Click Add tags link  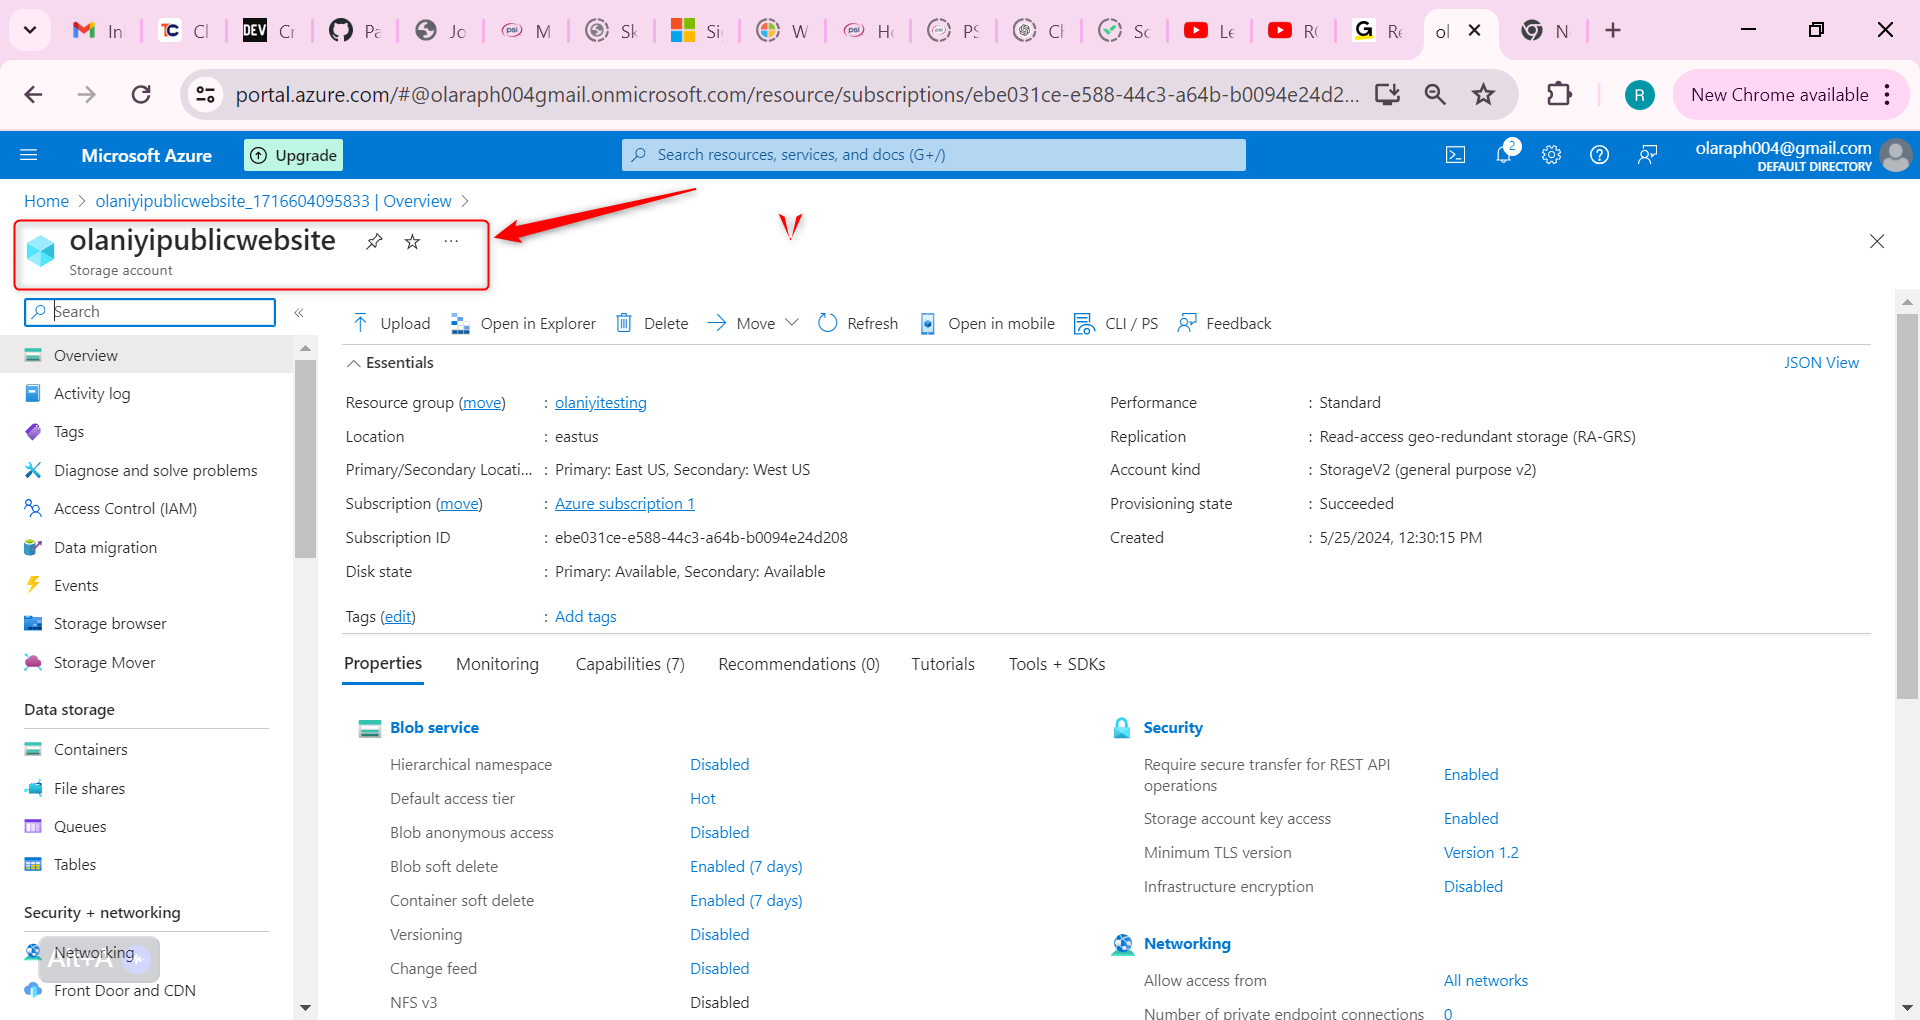[x=586, y=617]
